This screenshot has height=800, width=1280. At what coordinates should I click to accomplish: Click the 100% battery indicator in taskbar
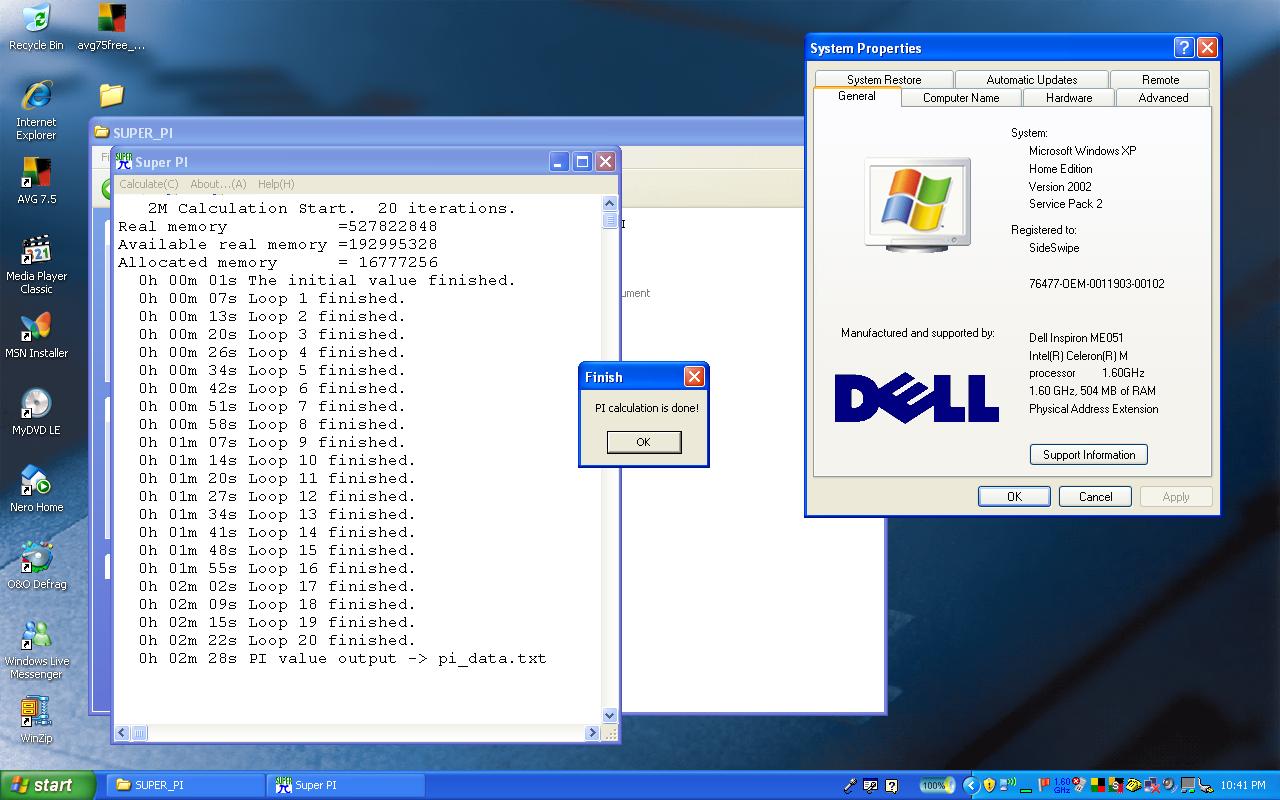938,785
